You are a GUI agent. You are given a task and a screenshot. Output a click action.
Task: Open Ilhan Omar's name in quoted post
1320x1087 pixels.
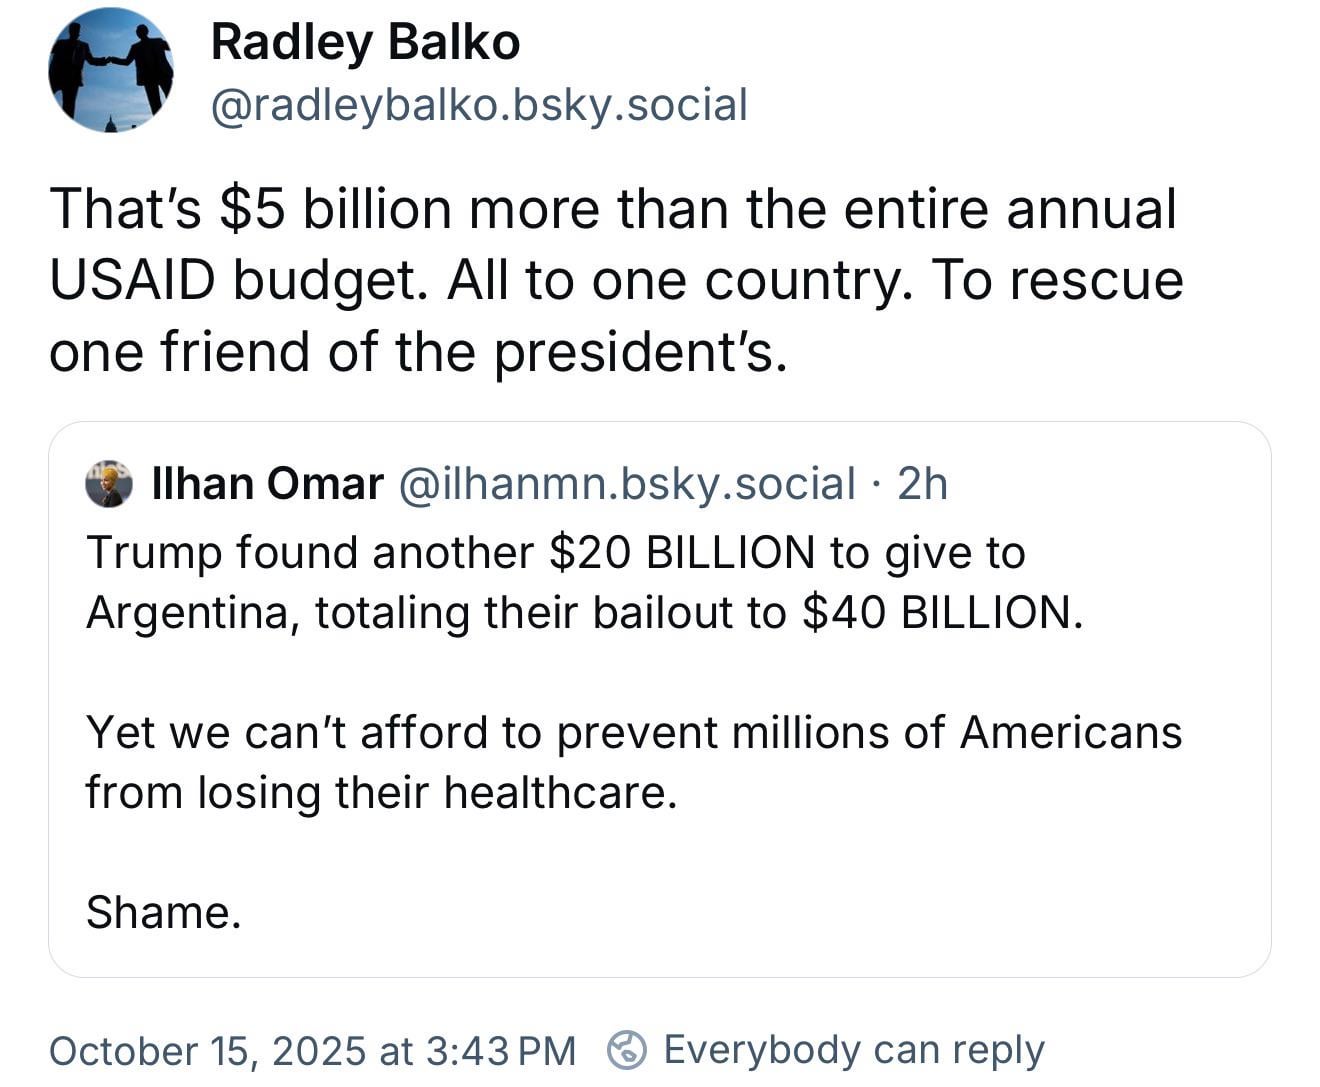pyautogui.click(x=267, y=484)
